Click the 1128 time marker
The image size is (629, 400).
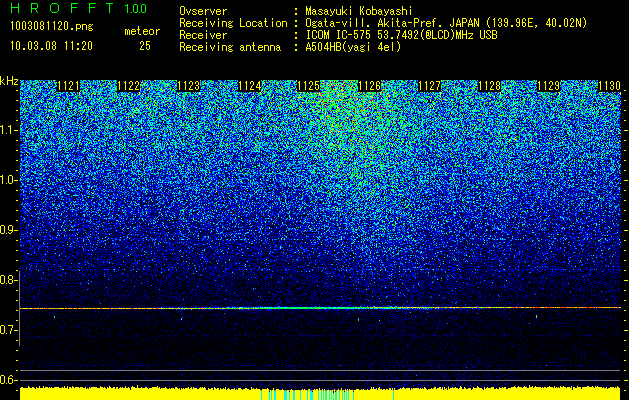tap(489, 86)
